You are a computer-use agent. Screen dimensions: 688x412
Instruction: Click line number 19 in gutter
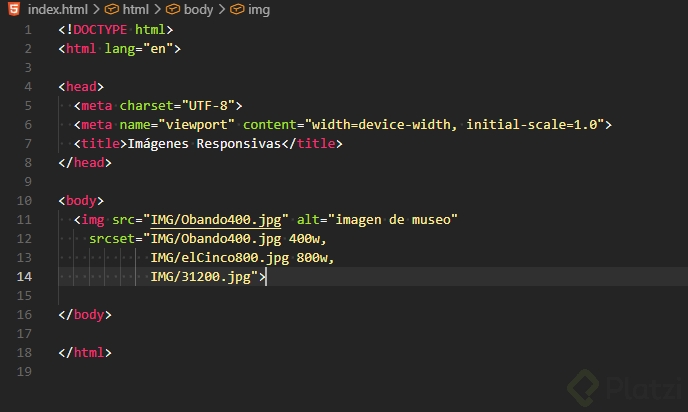click(x=24, y=372)
